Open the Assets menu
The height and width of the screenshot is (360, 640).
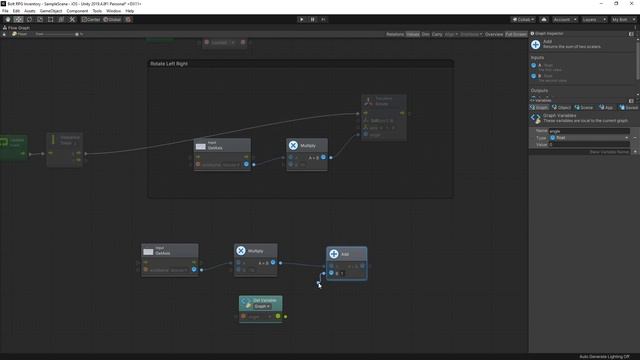pyautogui.click(x=29, y=11)
